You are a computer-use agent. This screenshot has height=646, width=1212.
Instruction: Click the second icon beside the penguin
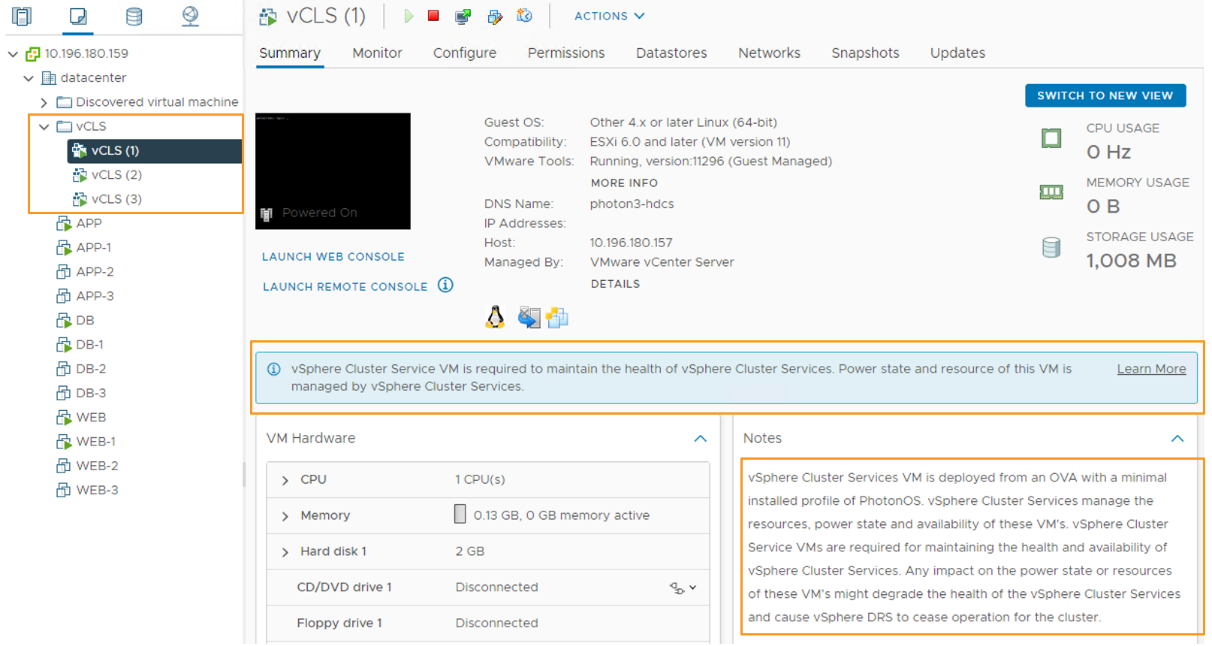pyautogui.click(x=529, y=318)
